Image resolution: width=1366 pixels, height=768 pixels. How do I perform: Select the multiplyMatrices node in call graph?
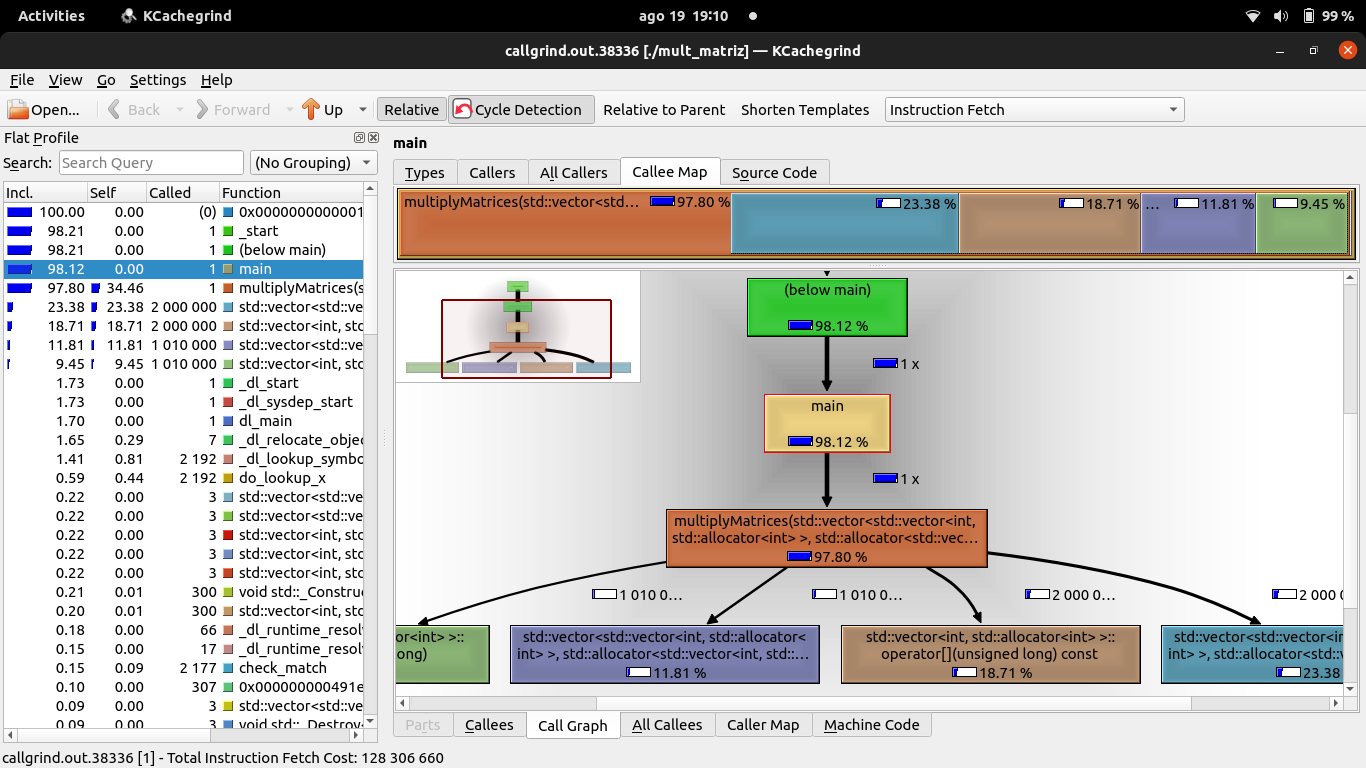(827, 538)
